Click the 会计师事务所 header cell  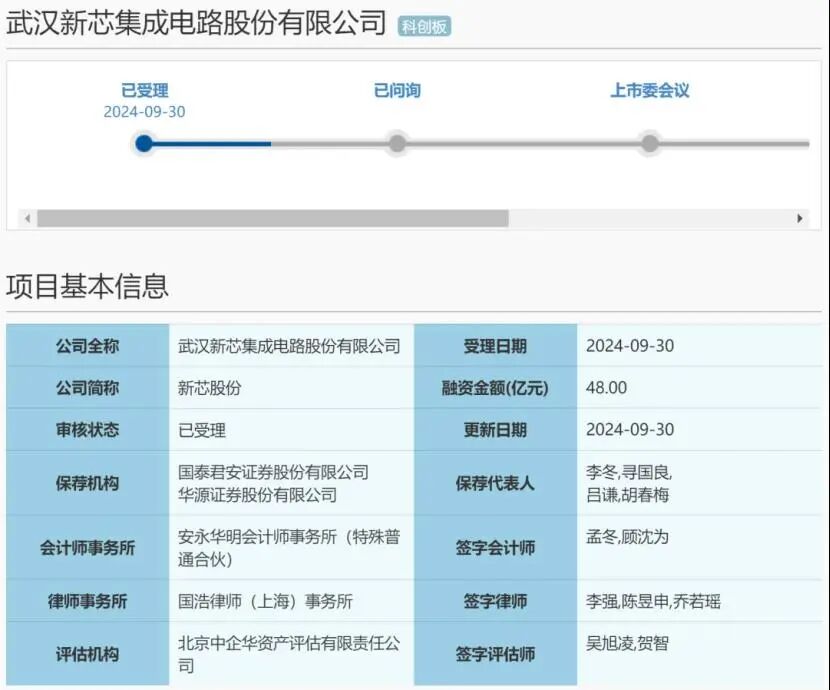click(x=87, y=548)
